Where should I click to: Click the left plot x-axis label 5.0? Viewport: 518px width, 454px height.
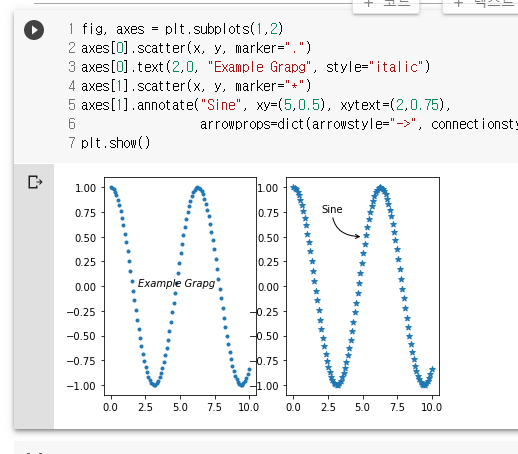coord(180,407)
